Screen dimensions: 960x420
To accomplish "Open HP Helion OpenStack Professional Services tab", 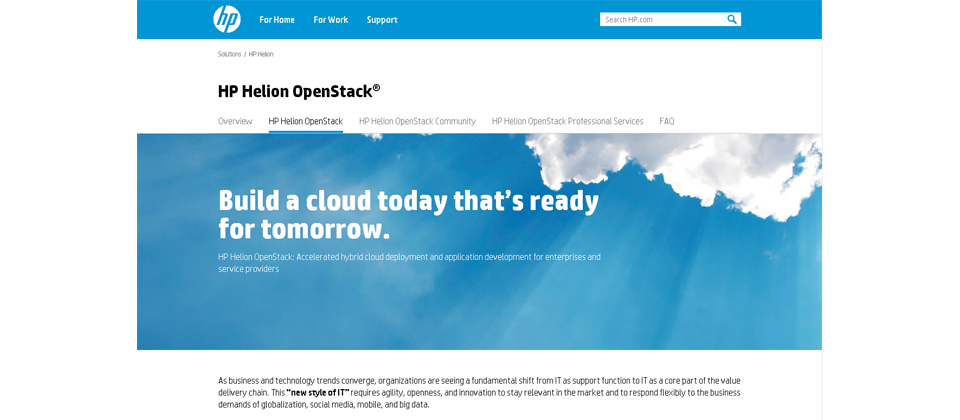I will (568, 121).
